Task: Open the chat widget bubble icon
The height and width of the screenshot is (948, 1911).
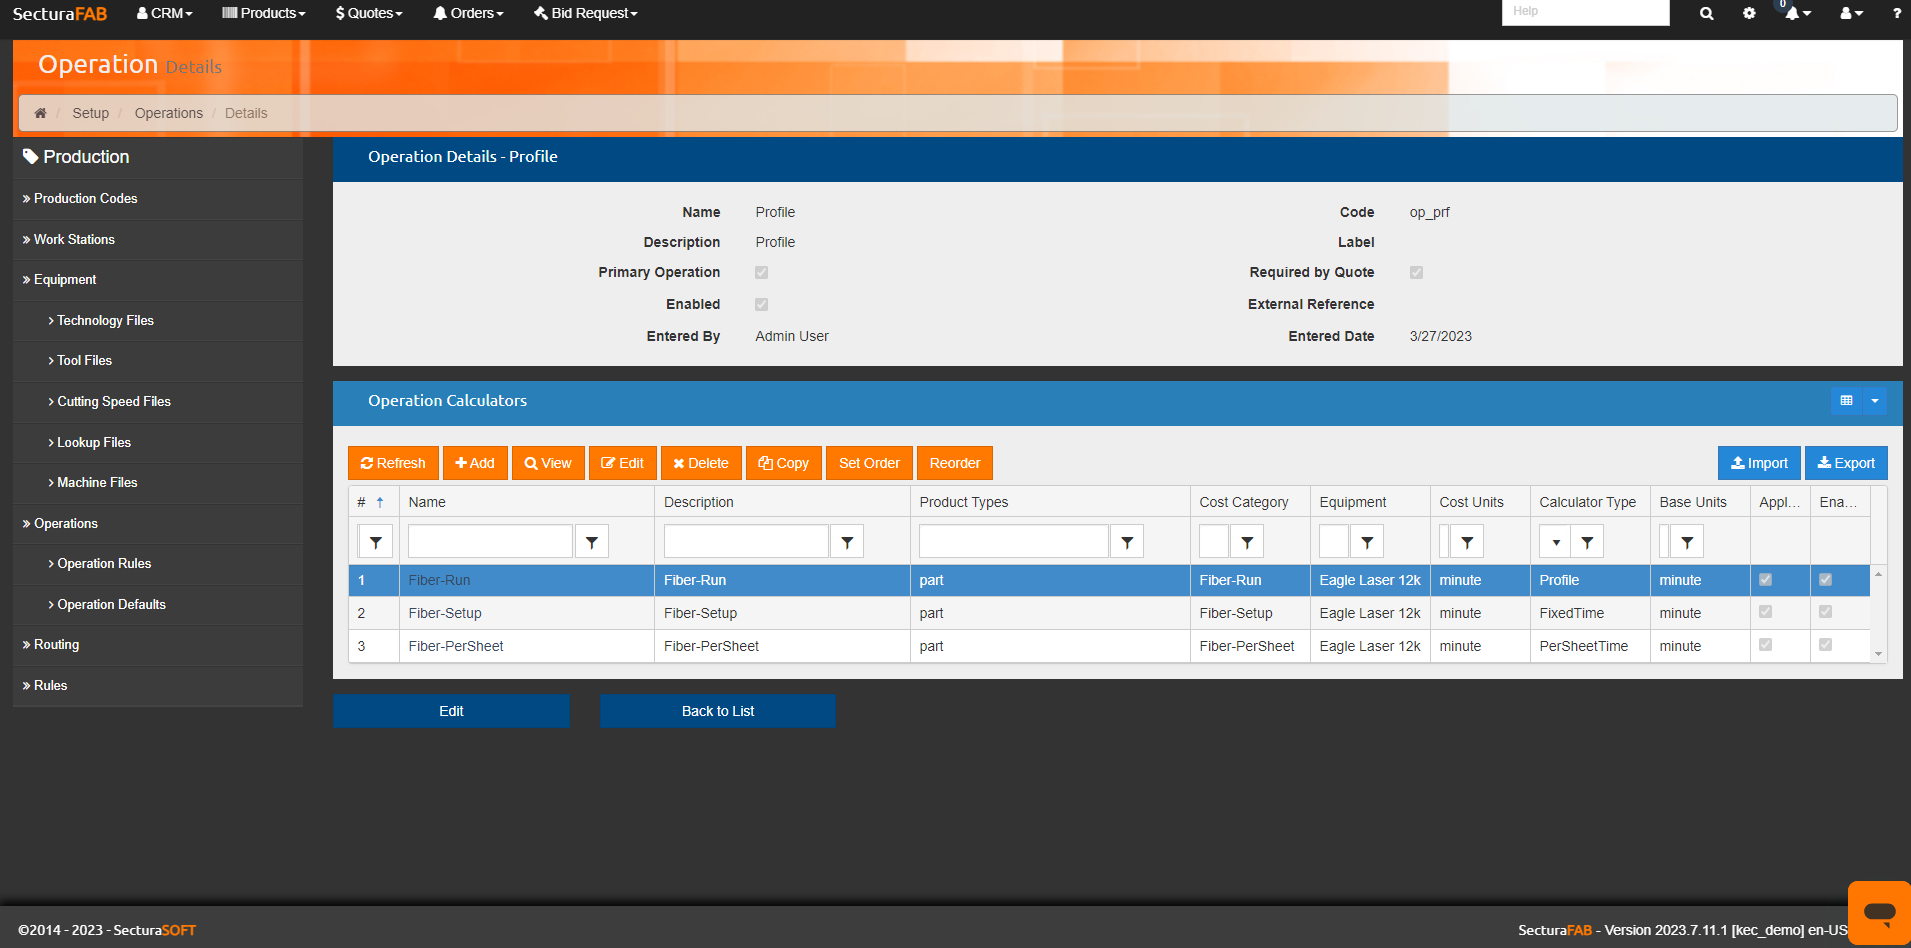Action: (1879, 912)
